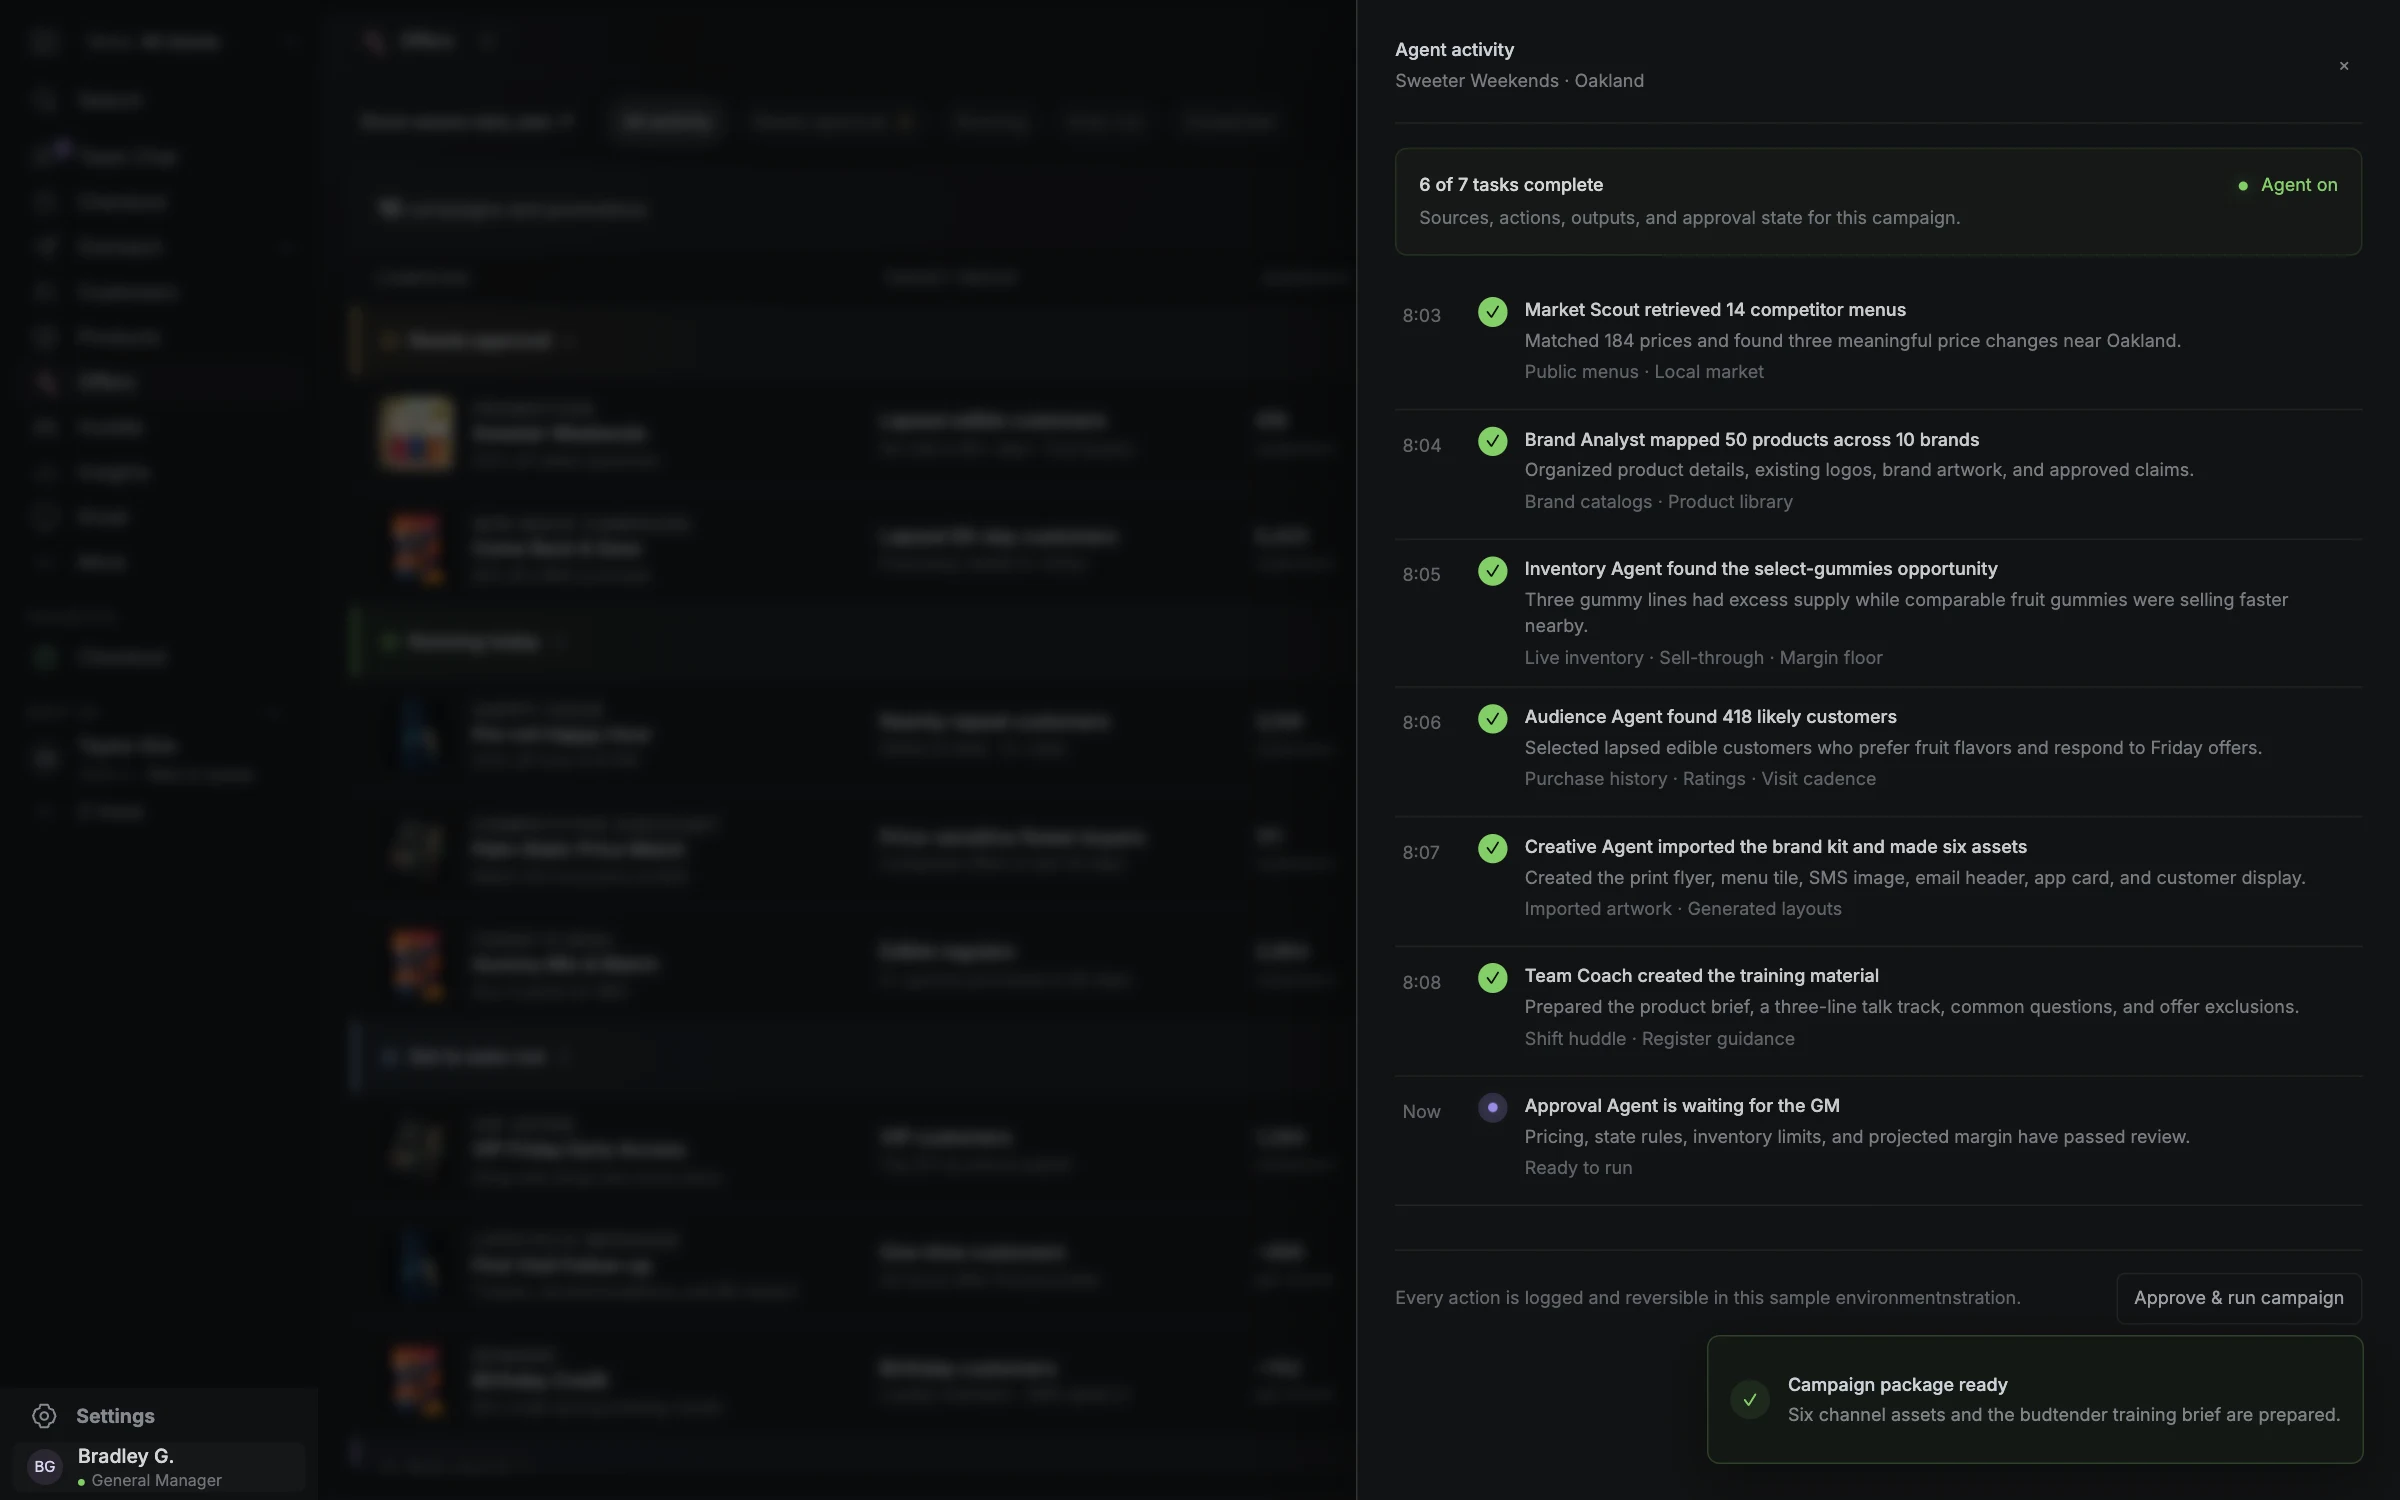This screenshot has height=1500, width=2400.
Task: Approve & run campaign
Action: pyautogui.click(x=2238, y=1298)
